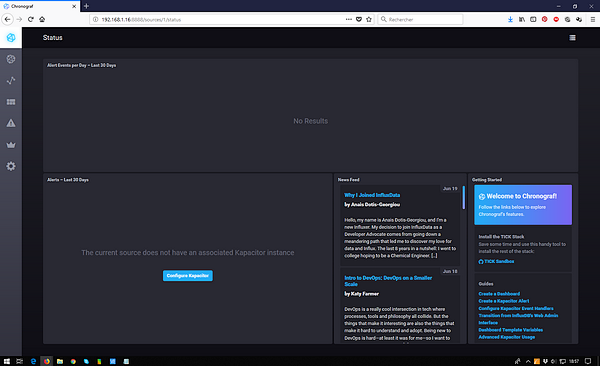The image size is (600, 366).
Task: Save page to Pocket icon
Action: (x=359, y=19)
